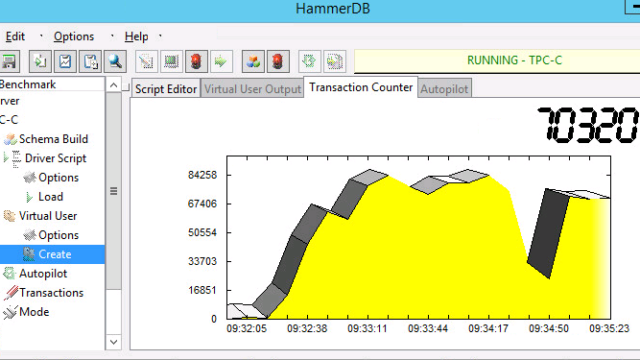
Task: Click the 09:33:44 time axis label
Action: pos(428,329)
